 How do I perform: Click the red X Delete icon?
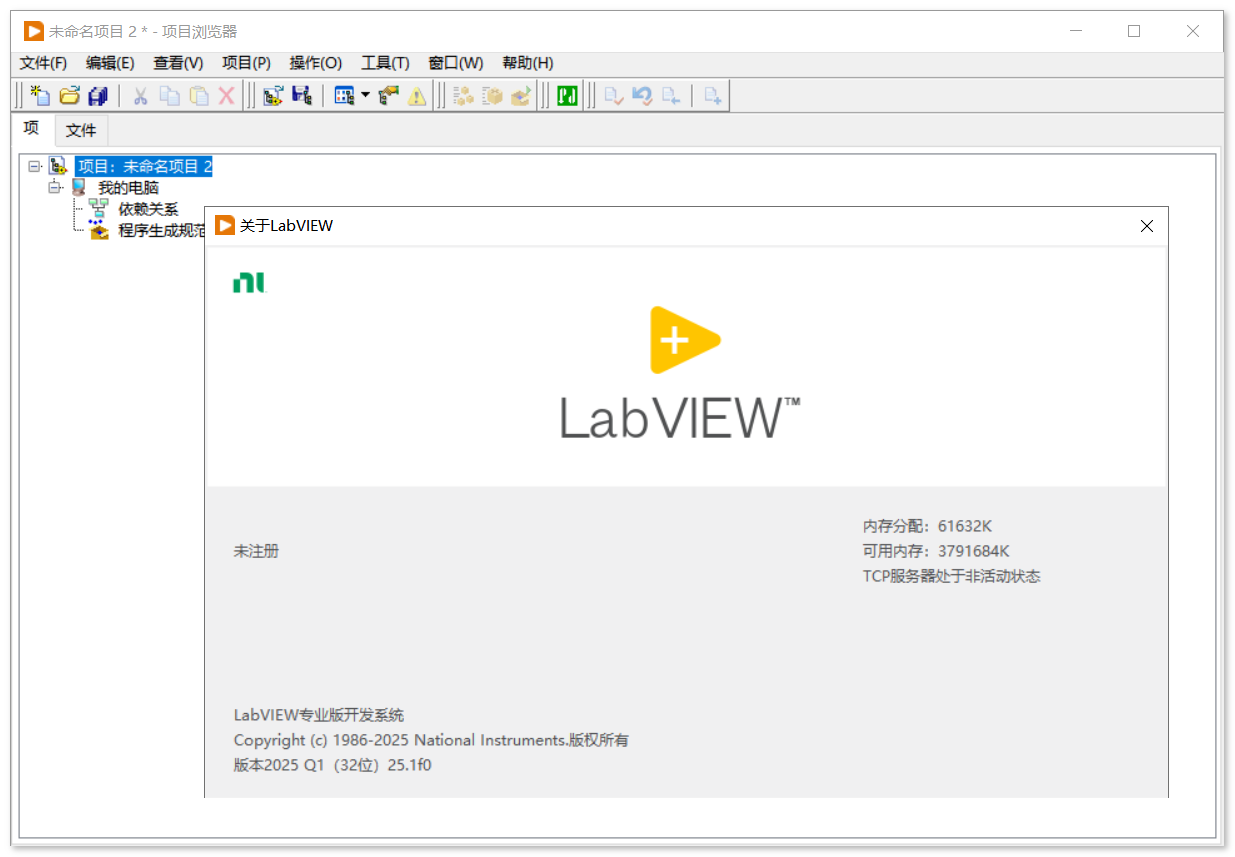pyautogui.click(x=227, y=96)
